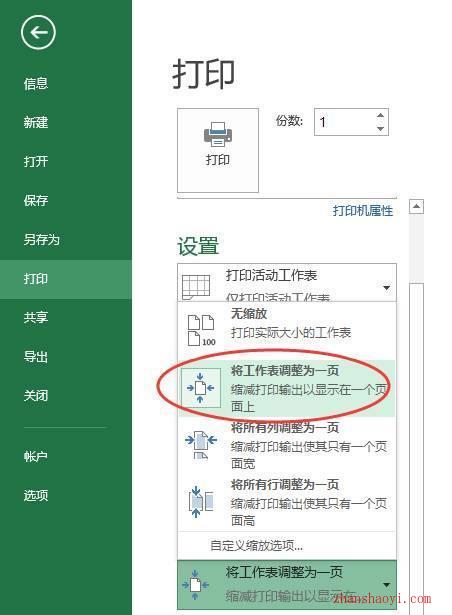Collapse the scaling dropdown via its arrow
This screenshot has height=615, width=452.
tap(386, 585)
